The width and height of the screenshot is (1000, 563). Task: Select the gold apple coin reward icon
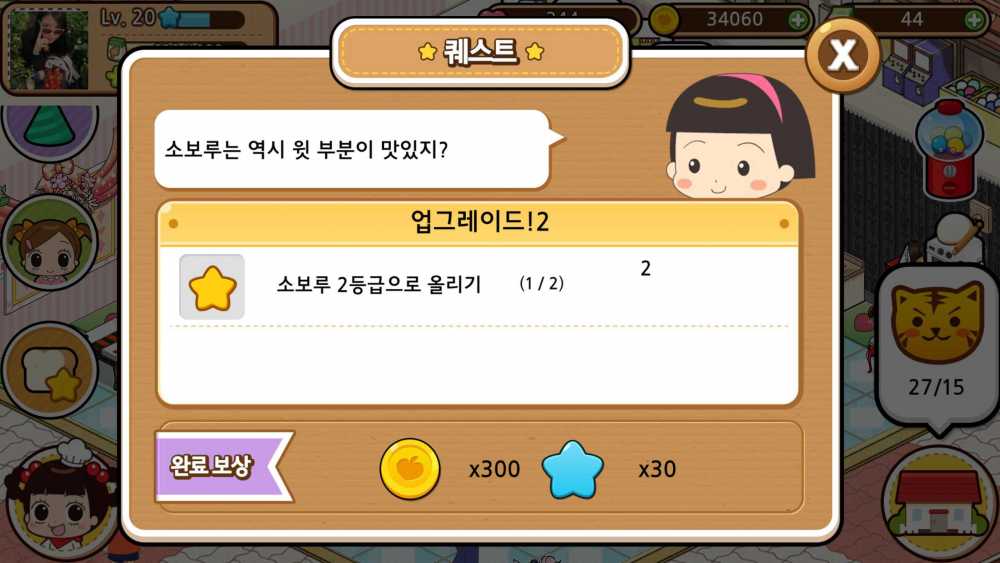[410, 469]
